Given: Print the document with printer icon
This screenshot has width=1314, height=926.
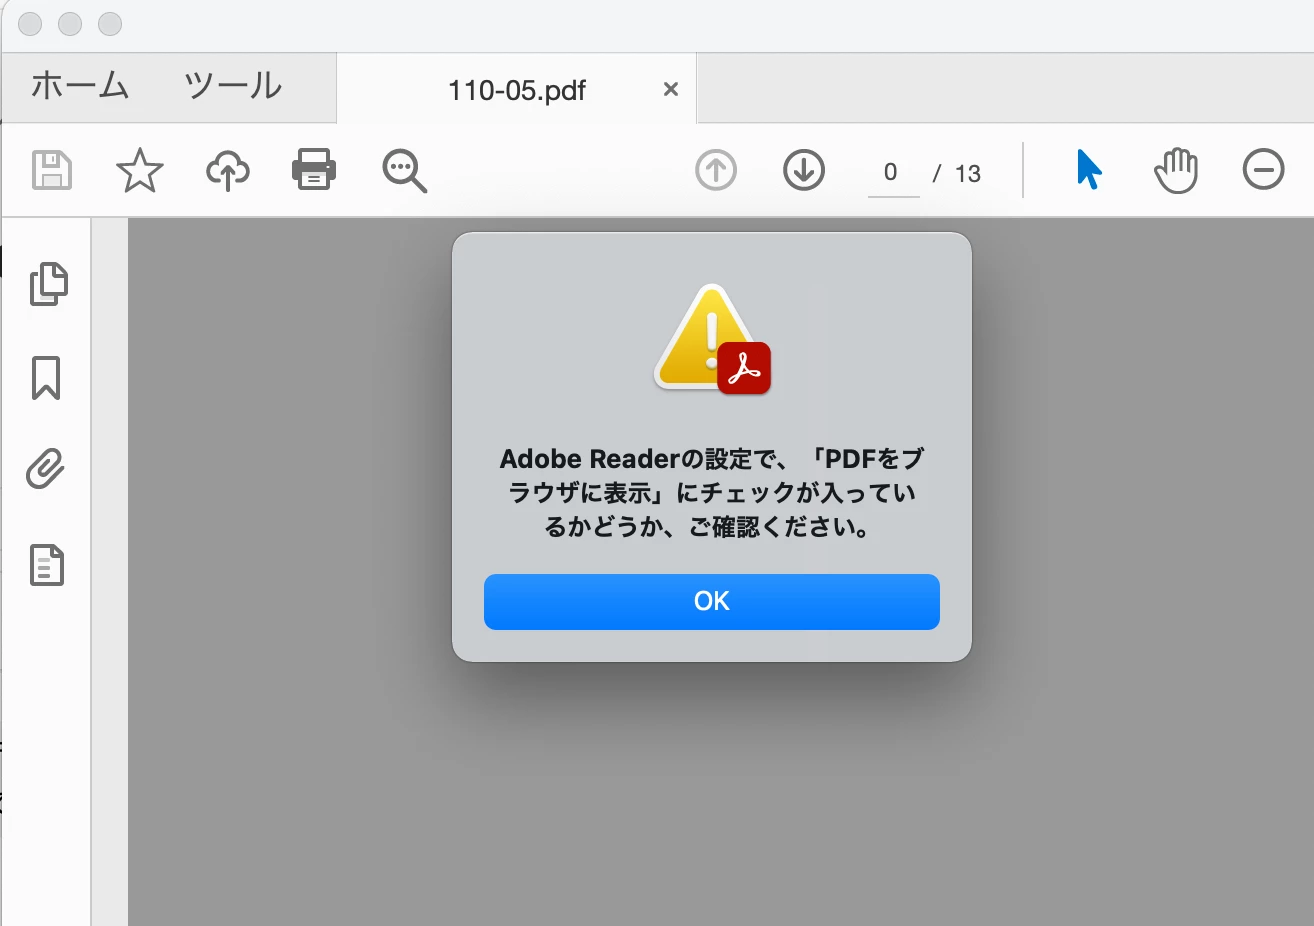Looking at the screenshot, I should [x=314, y=170].
